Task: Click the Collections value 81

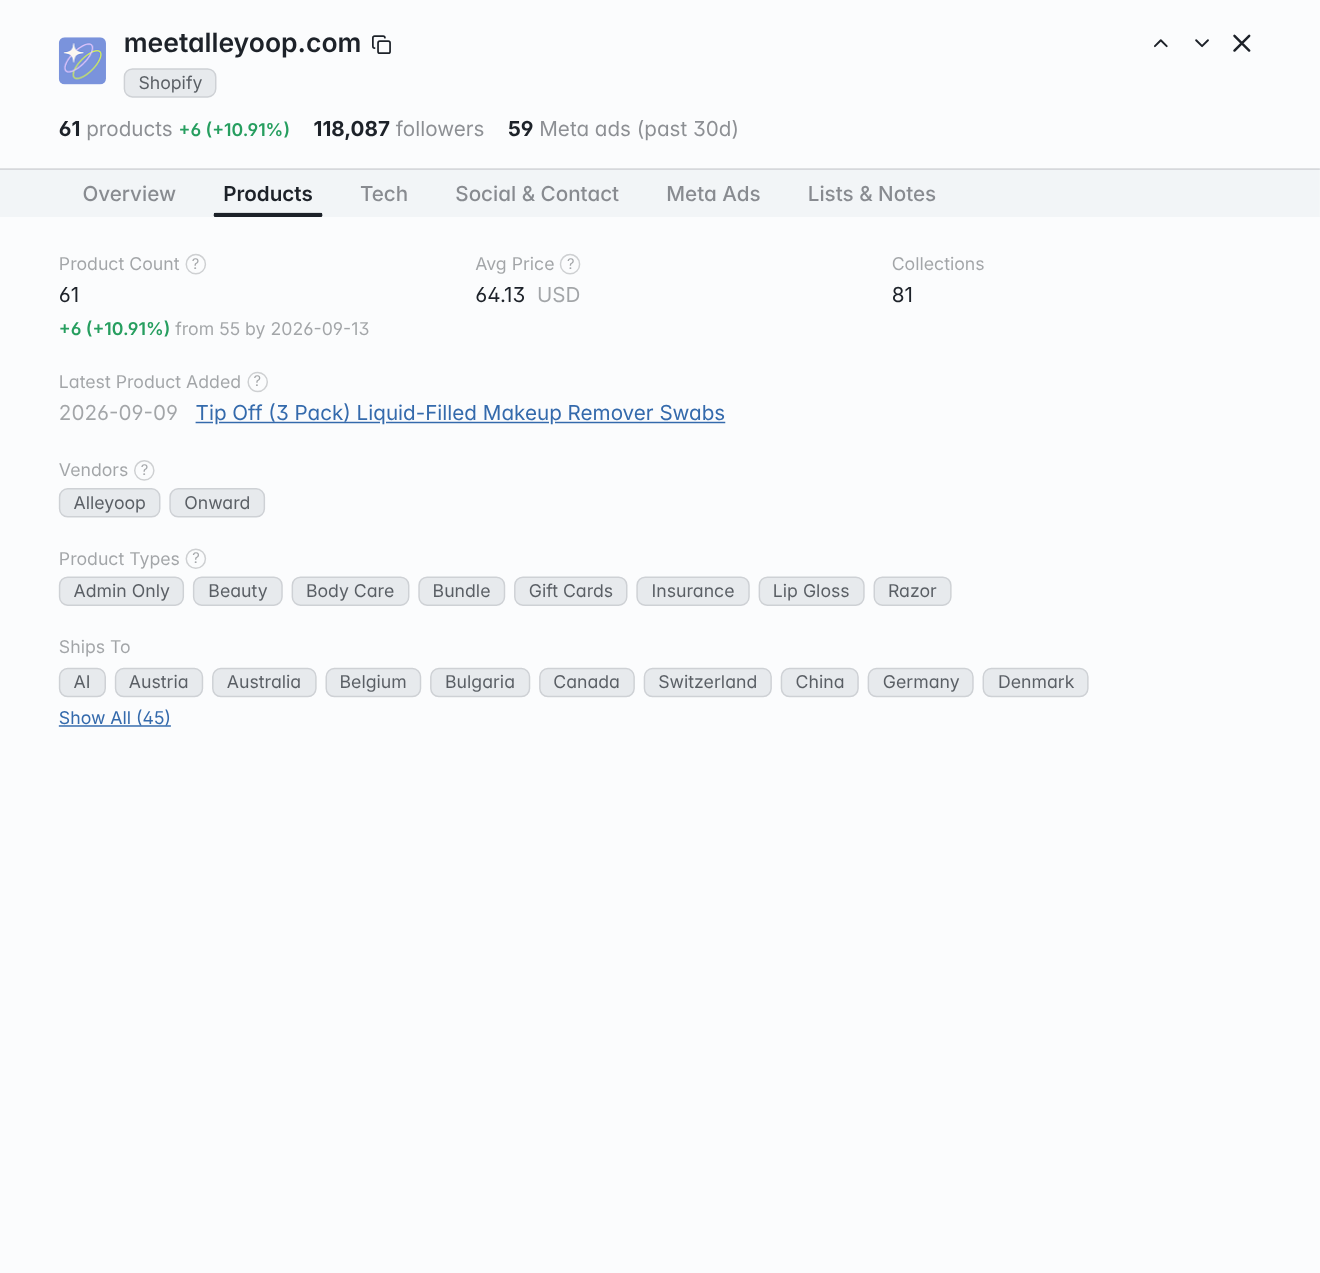Action: point(903,295)
